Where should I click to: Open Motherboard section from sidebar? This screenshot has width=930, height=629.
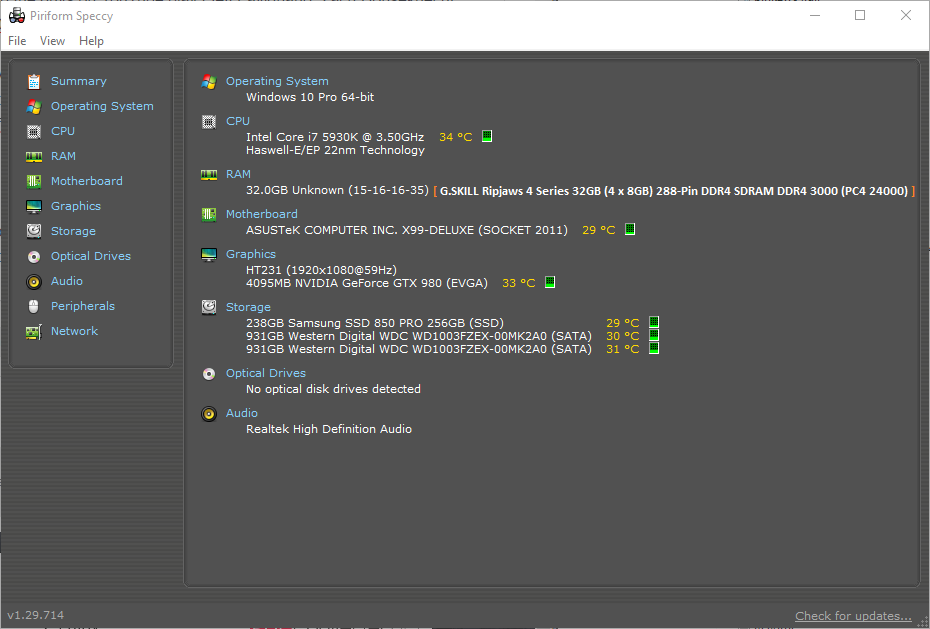coord(87,181)
